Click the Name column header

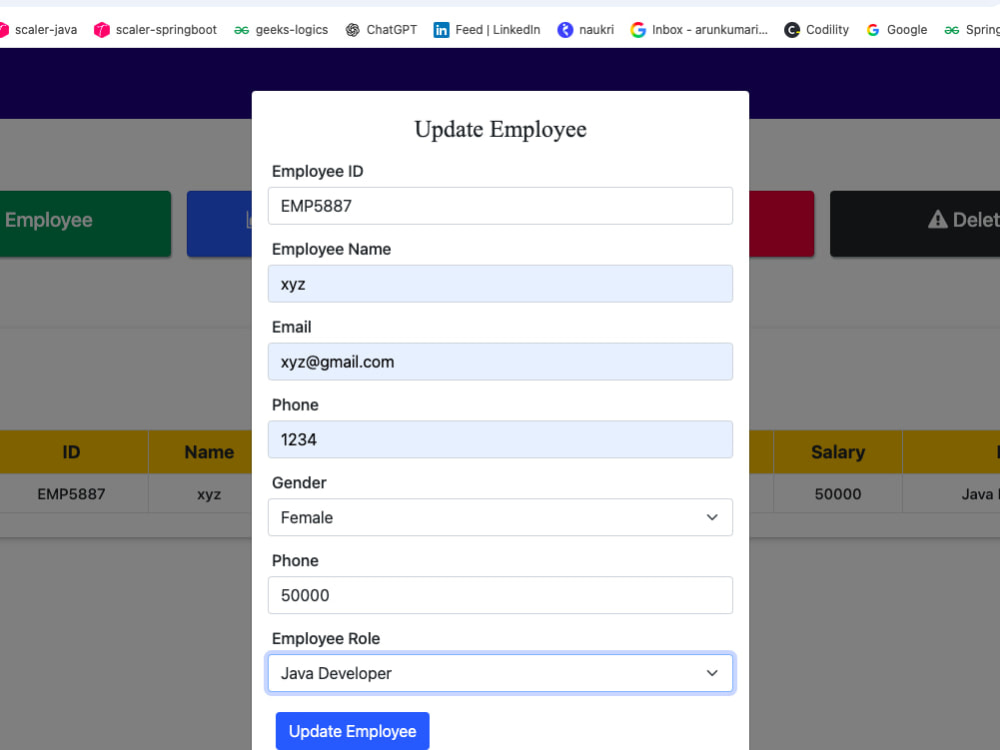click(x=200, y=452)
